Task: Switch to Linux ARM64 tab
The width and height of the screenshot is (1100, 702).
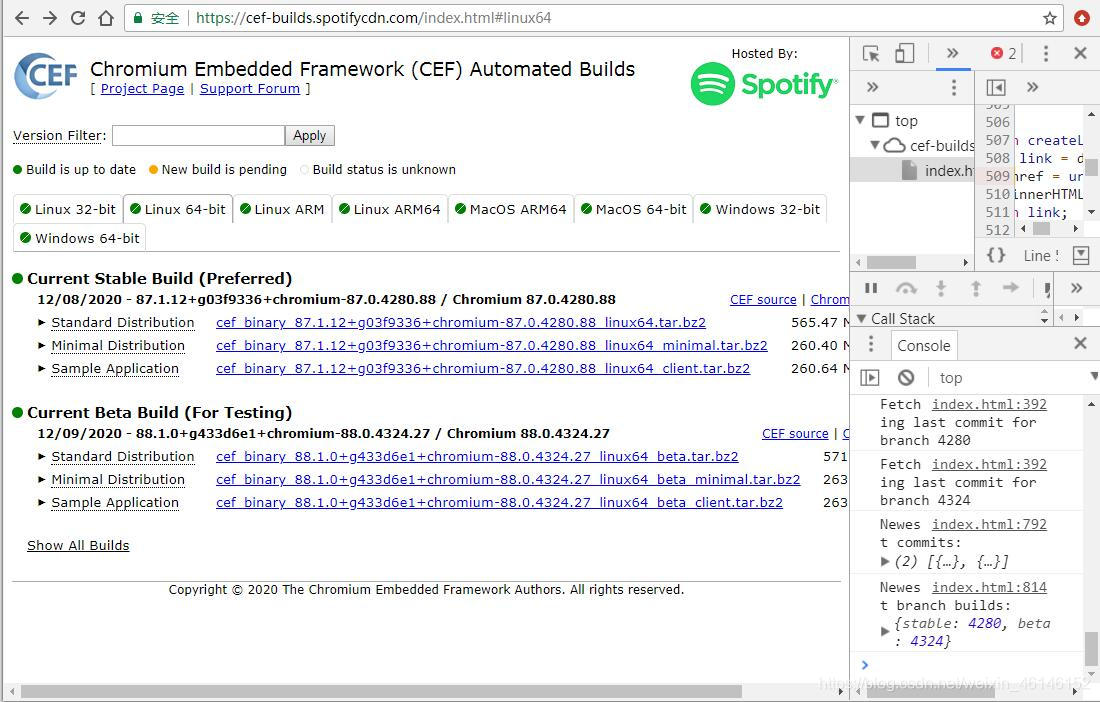Action: [x=389, y=209]
